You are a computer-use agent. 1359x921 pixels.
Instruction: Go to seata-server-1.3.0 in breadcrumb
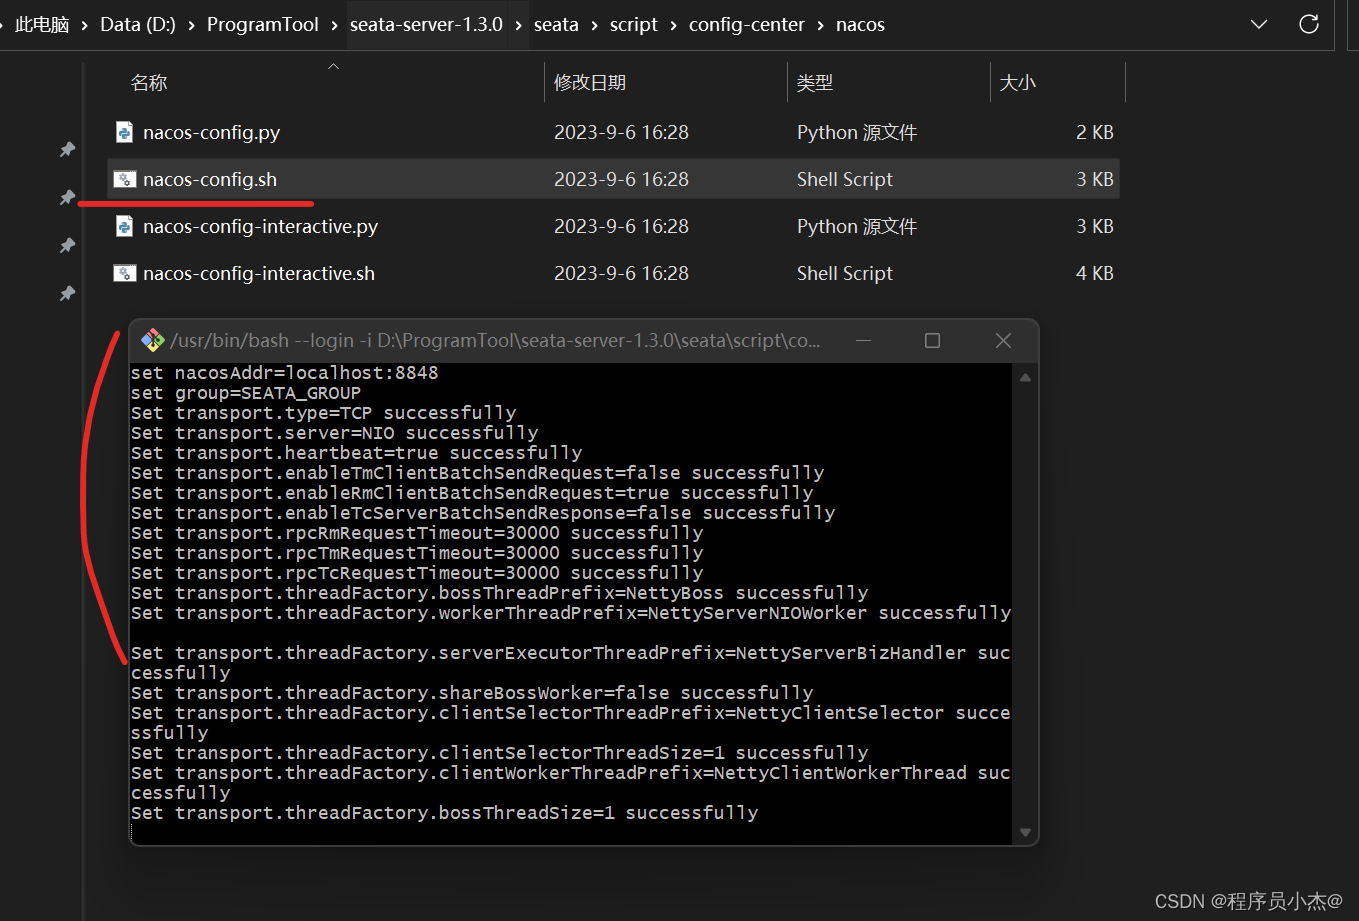(x=426, y=25)
